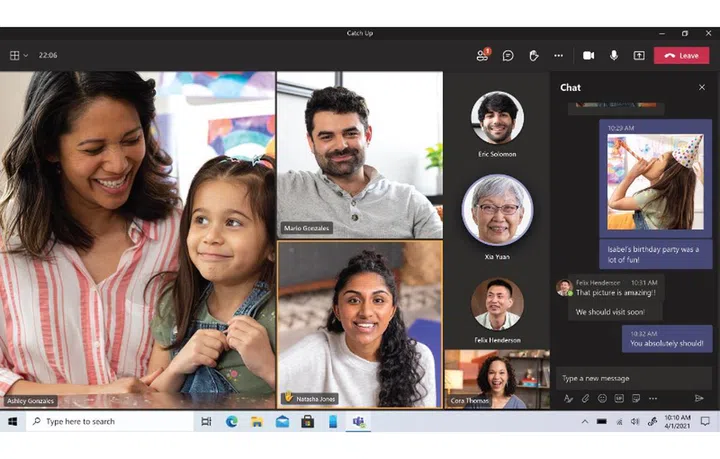Raise hand using the hand icon
This screenshot has width=720, height=459.
coord(534,56)
